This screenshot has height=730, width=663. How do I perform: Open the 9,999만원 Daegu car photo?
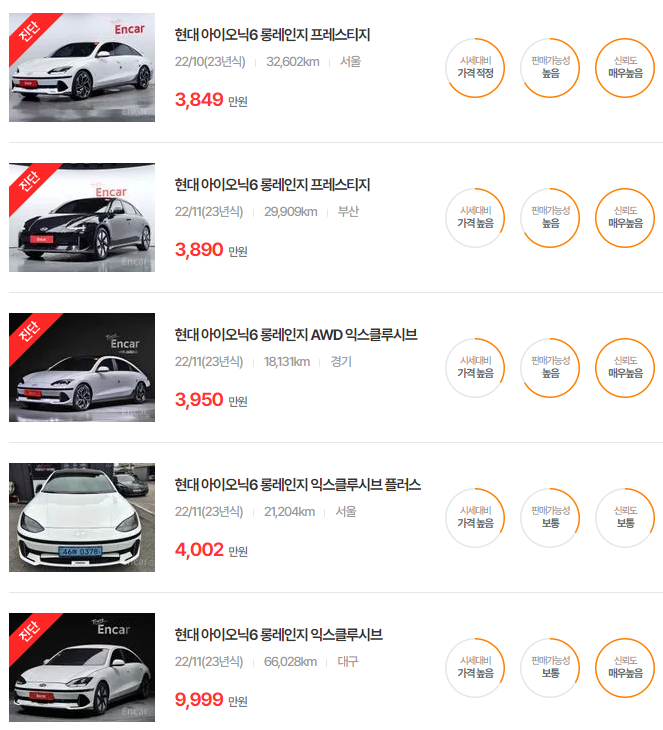[82, 667]
